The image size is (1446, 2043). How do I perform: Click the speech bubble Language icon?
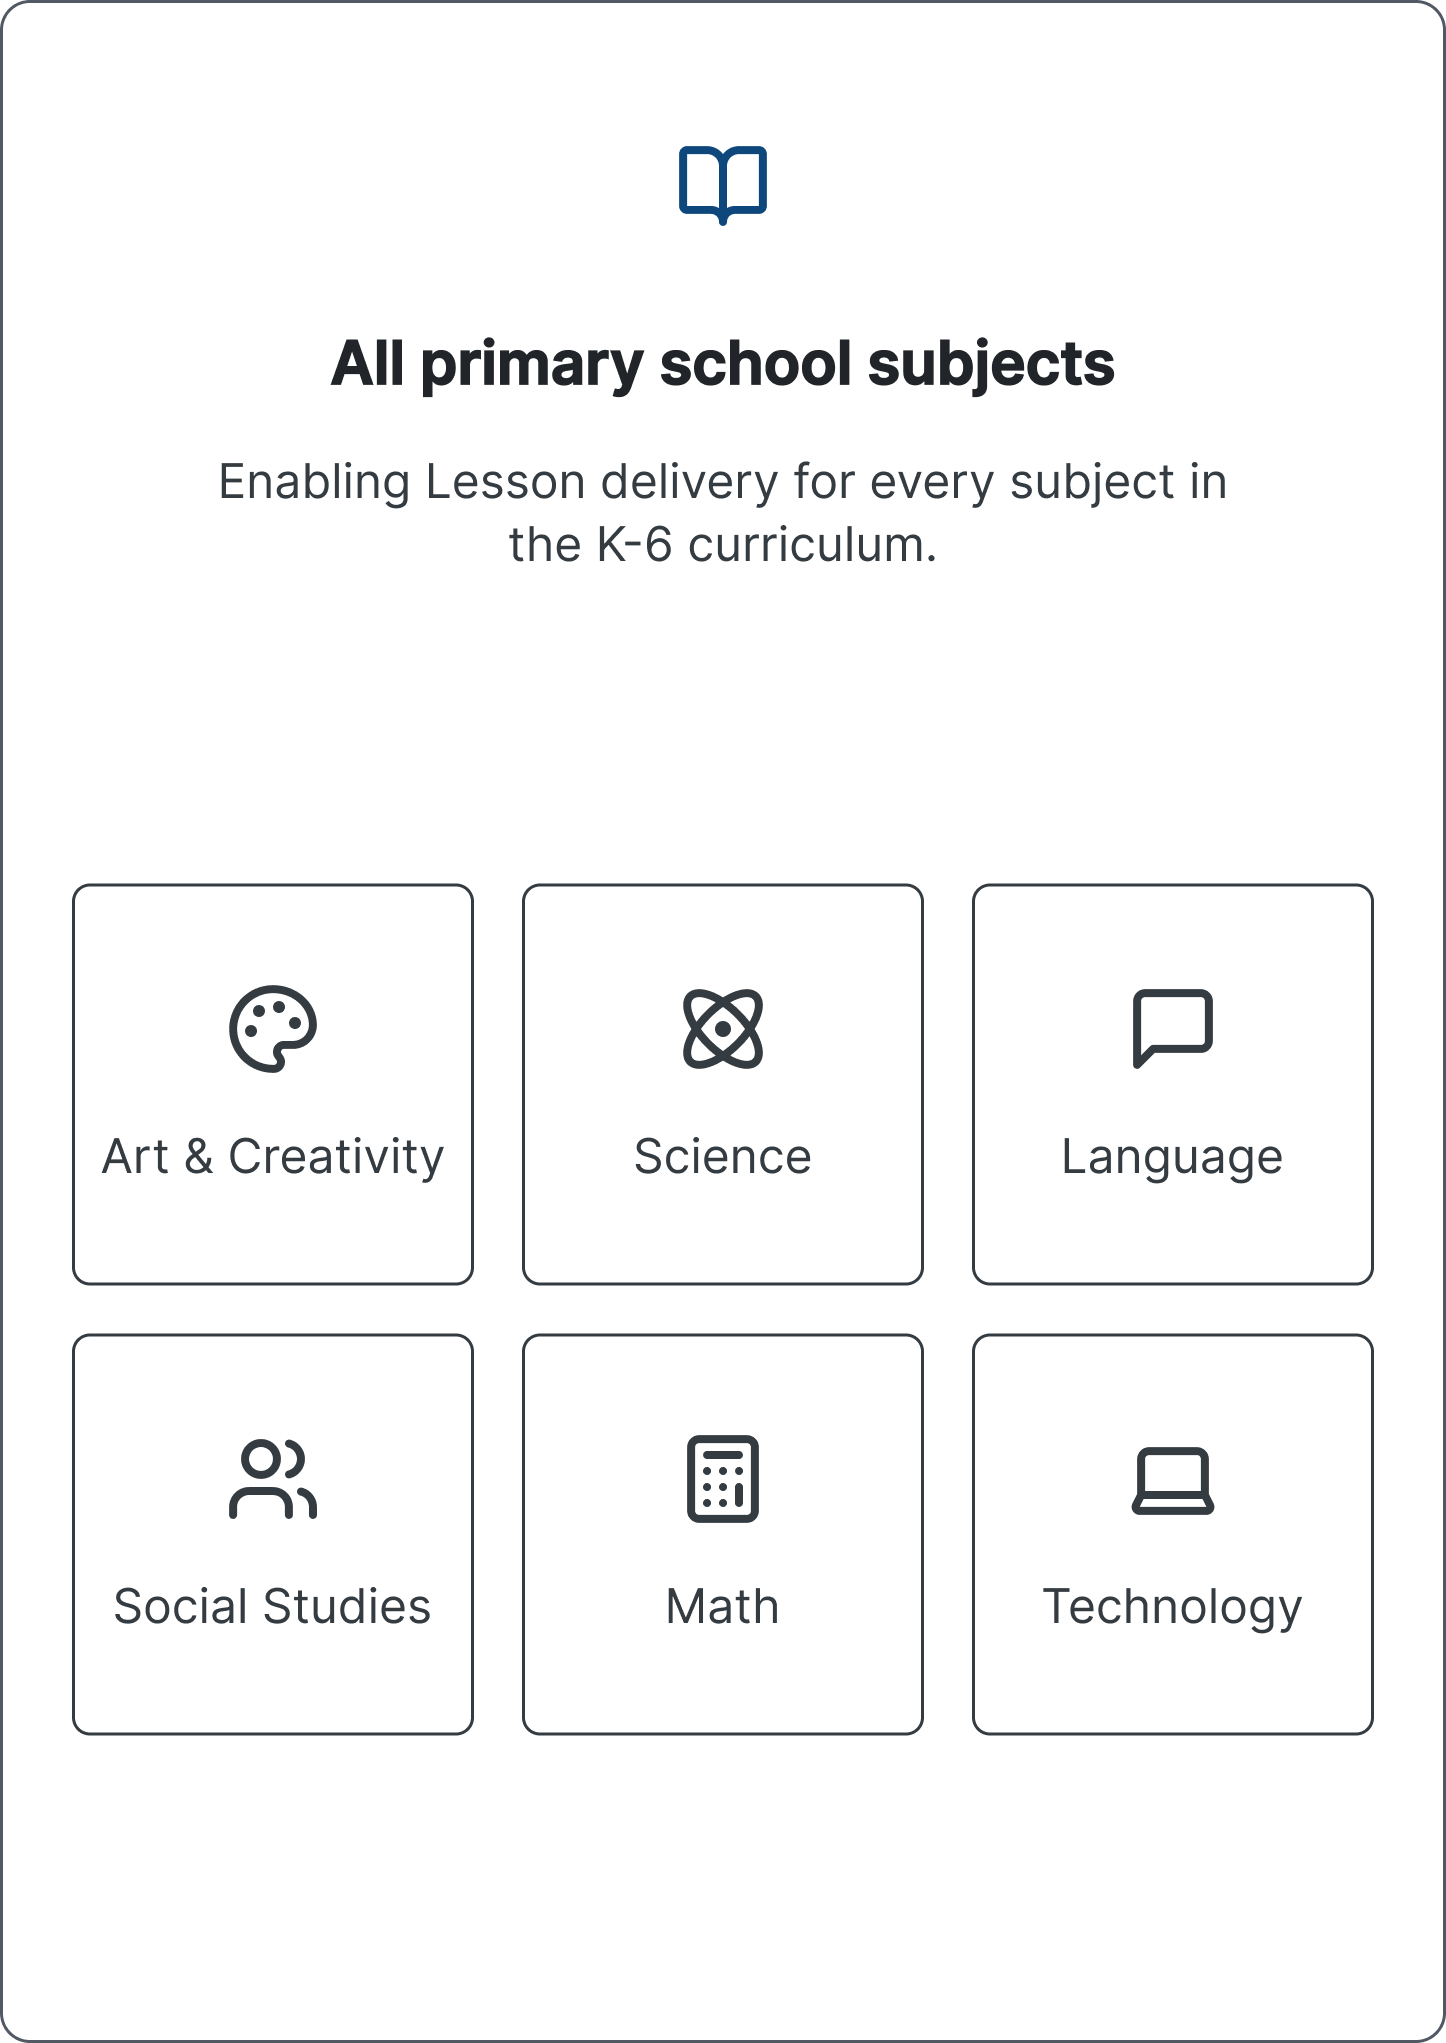click(1173, 1029)
